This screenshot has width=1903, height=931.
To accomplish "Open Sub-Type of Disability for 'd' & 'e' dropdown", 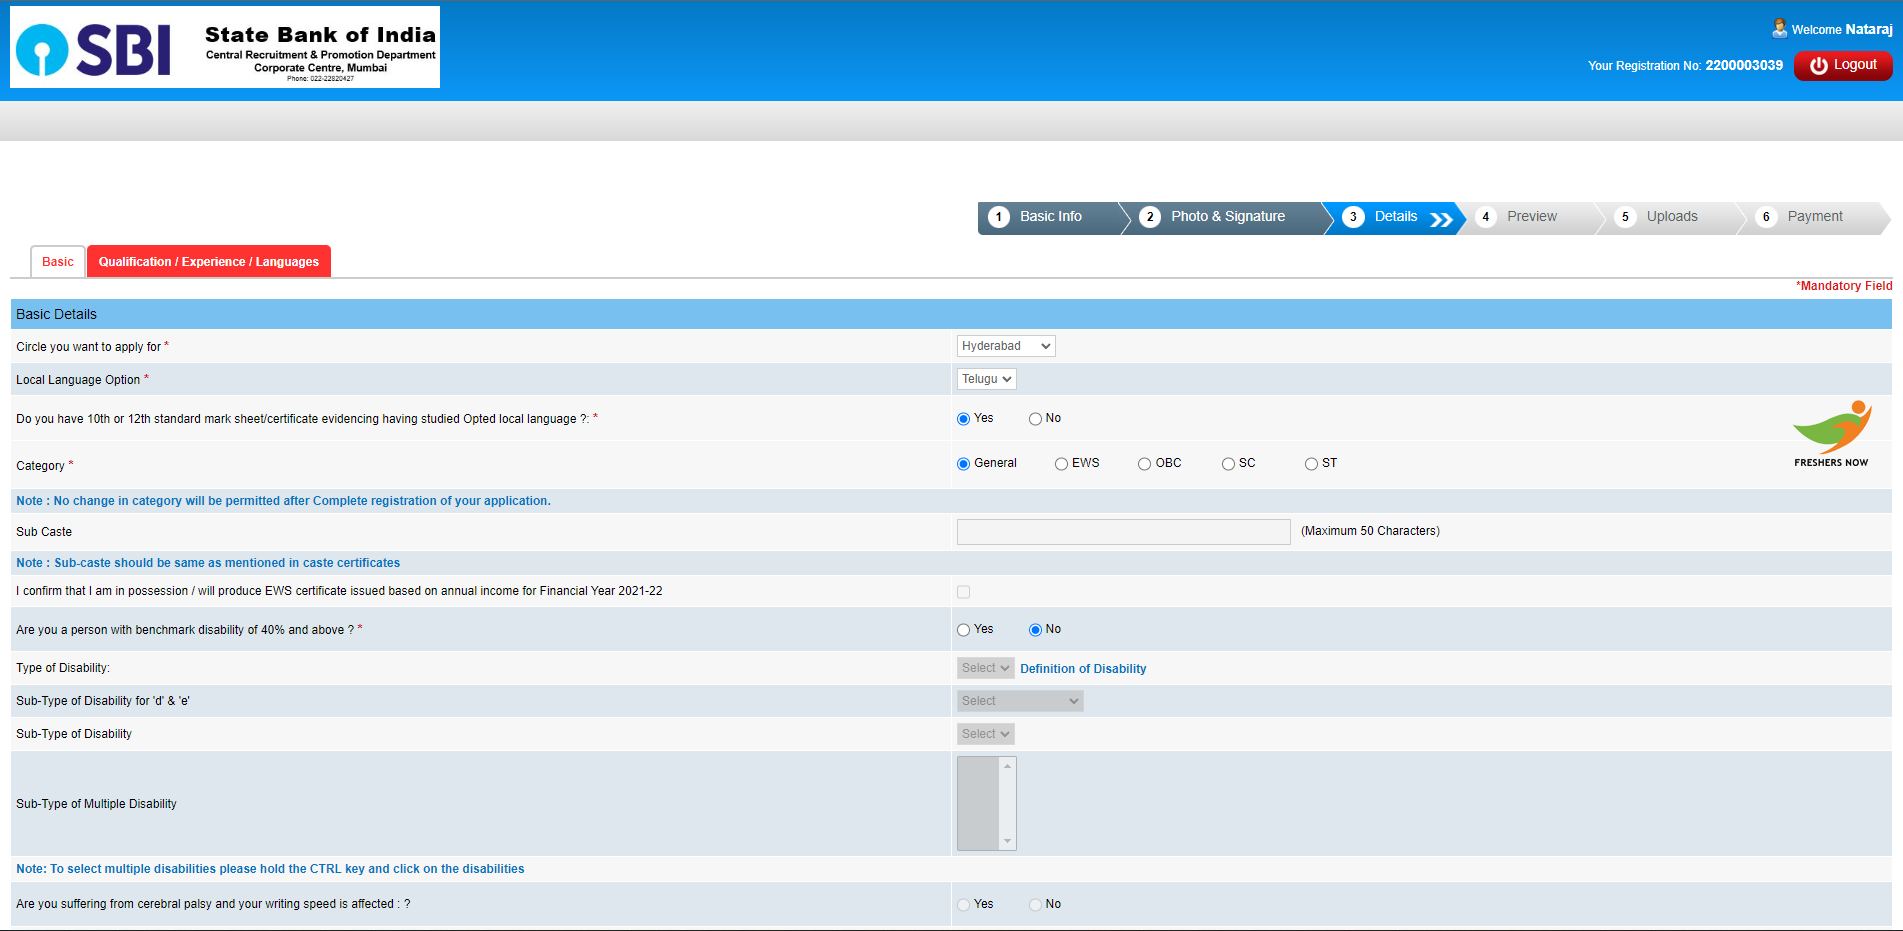I will 1020,701.
